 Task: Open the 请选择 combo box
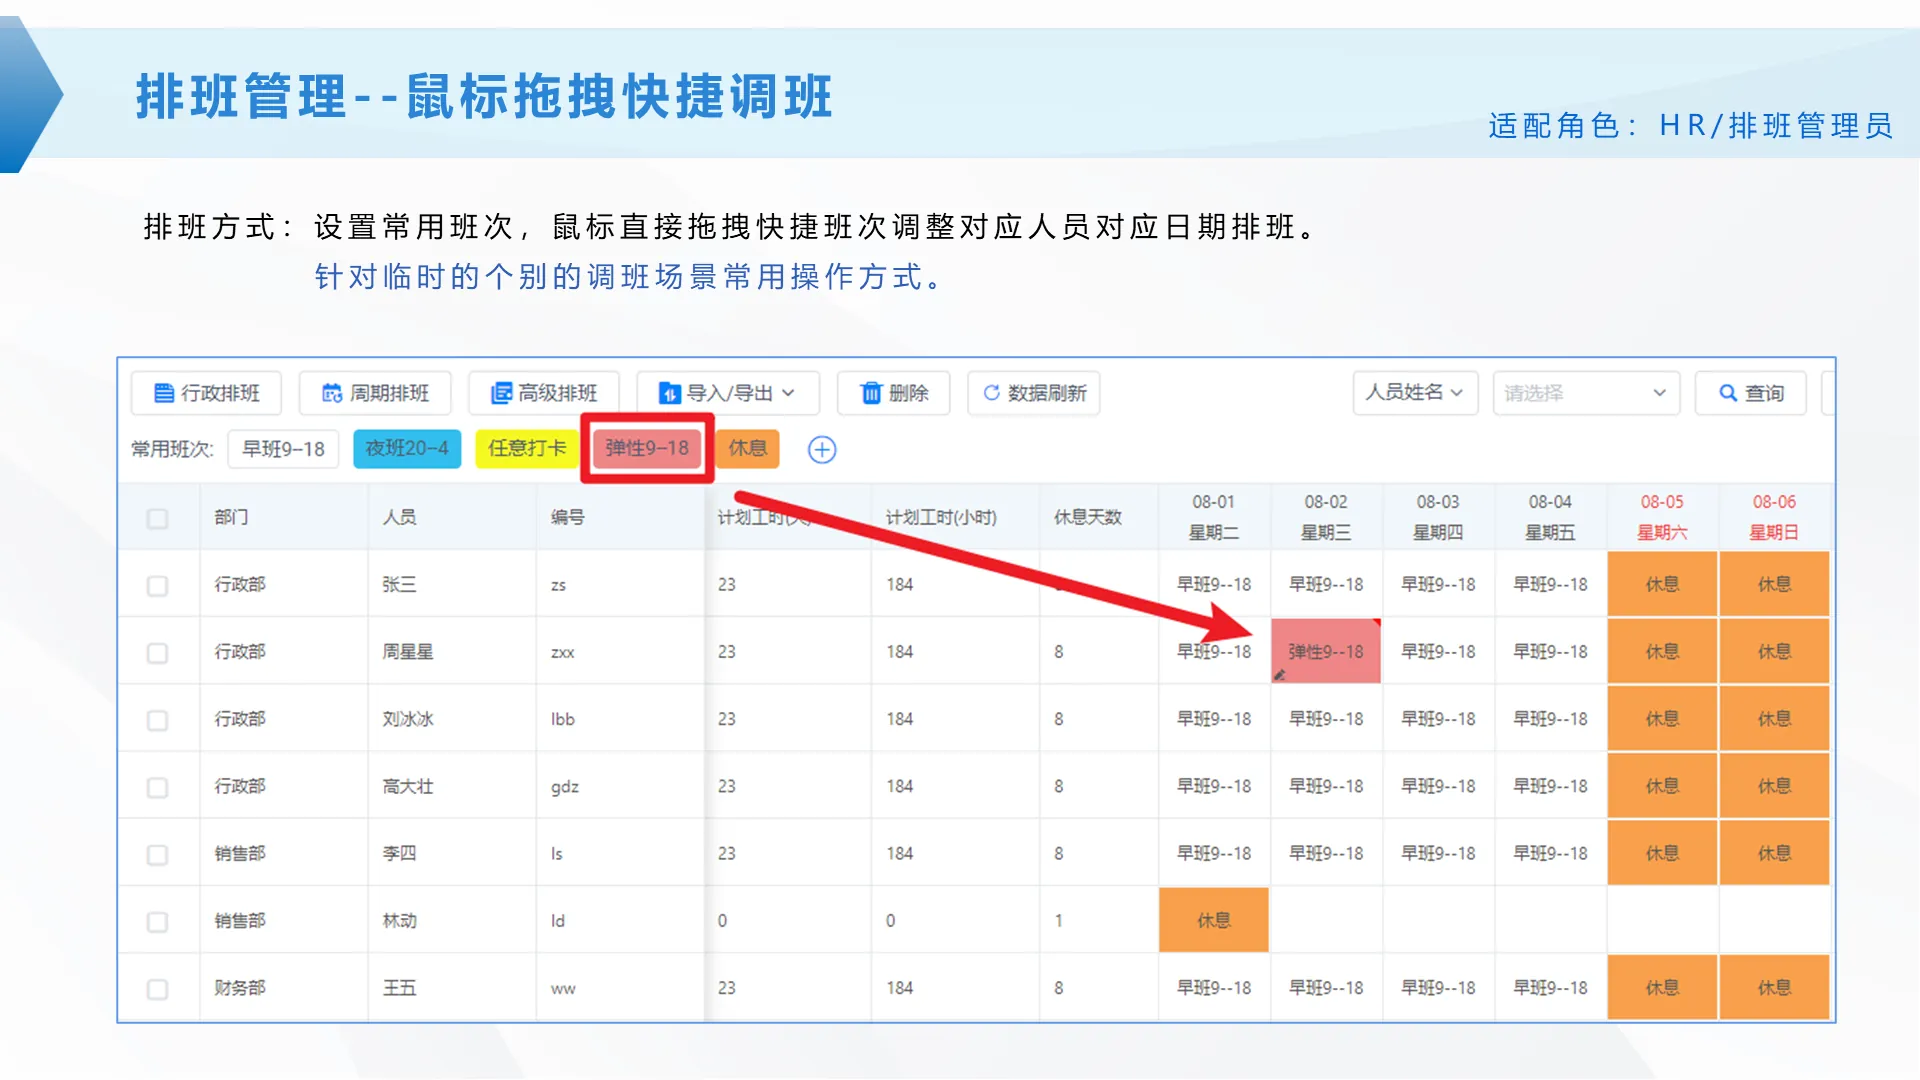pyautogui.click(x=1586, y=393)
